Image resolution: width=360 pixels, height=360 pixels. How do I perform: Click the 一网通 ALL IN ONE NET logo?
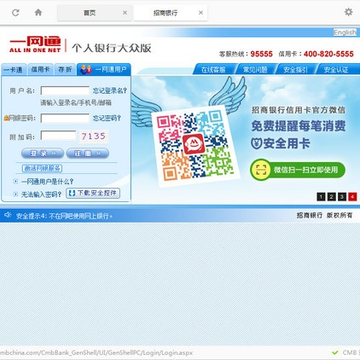point(35,45)
